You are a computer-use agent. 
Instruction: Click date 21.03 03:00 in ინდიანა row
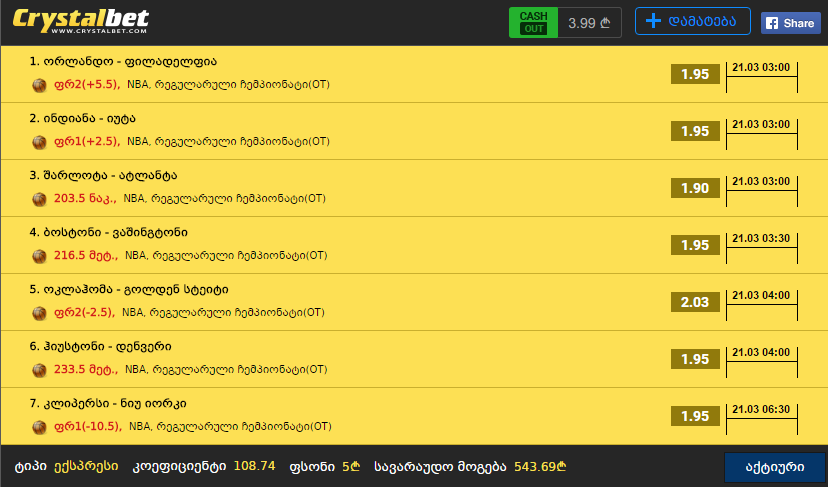[x=761, y=125]
